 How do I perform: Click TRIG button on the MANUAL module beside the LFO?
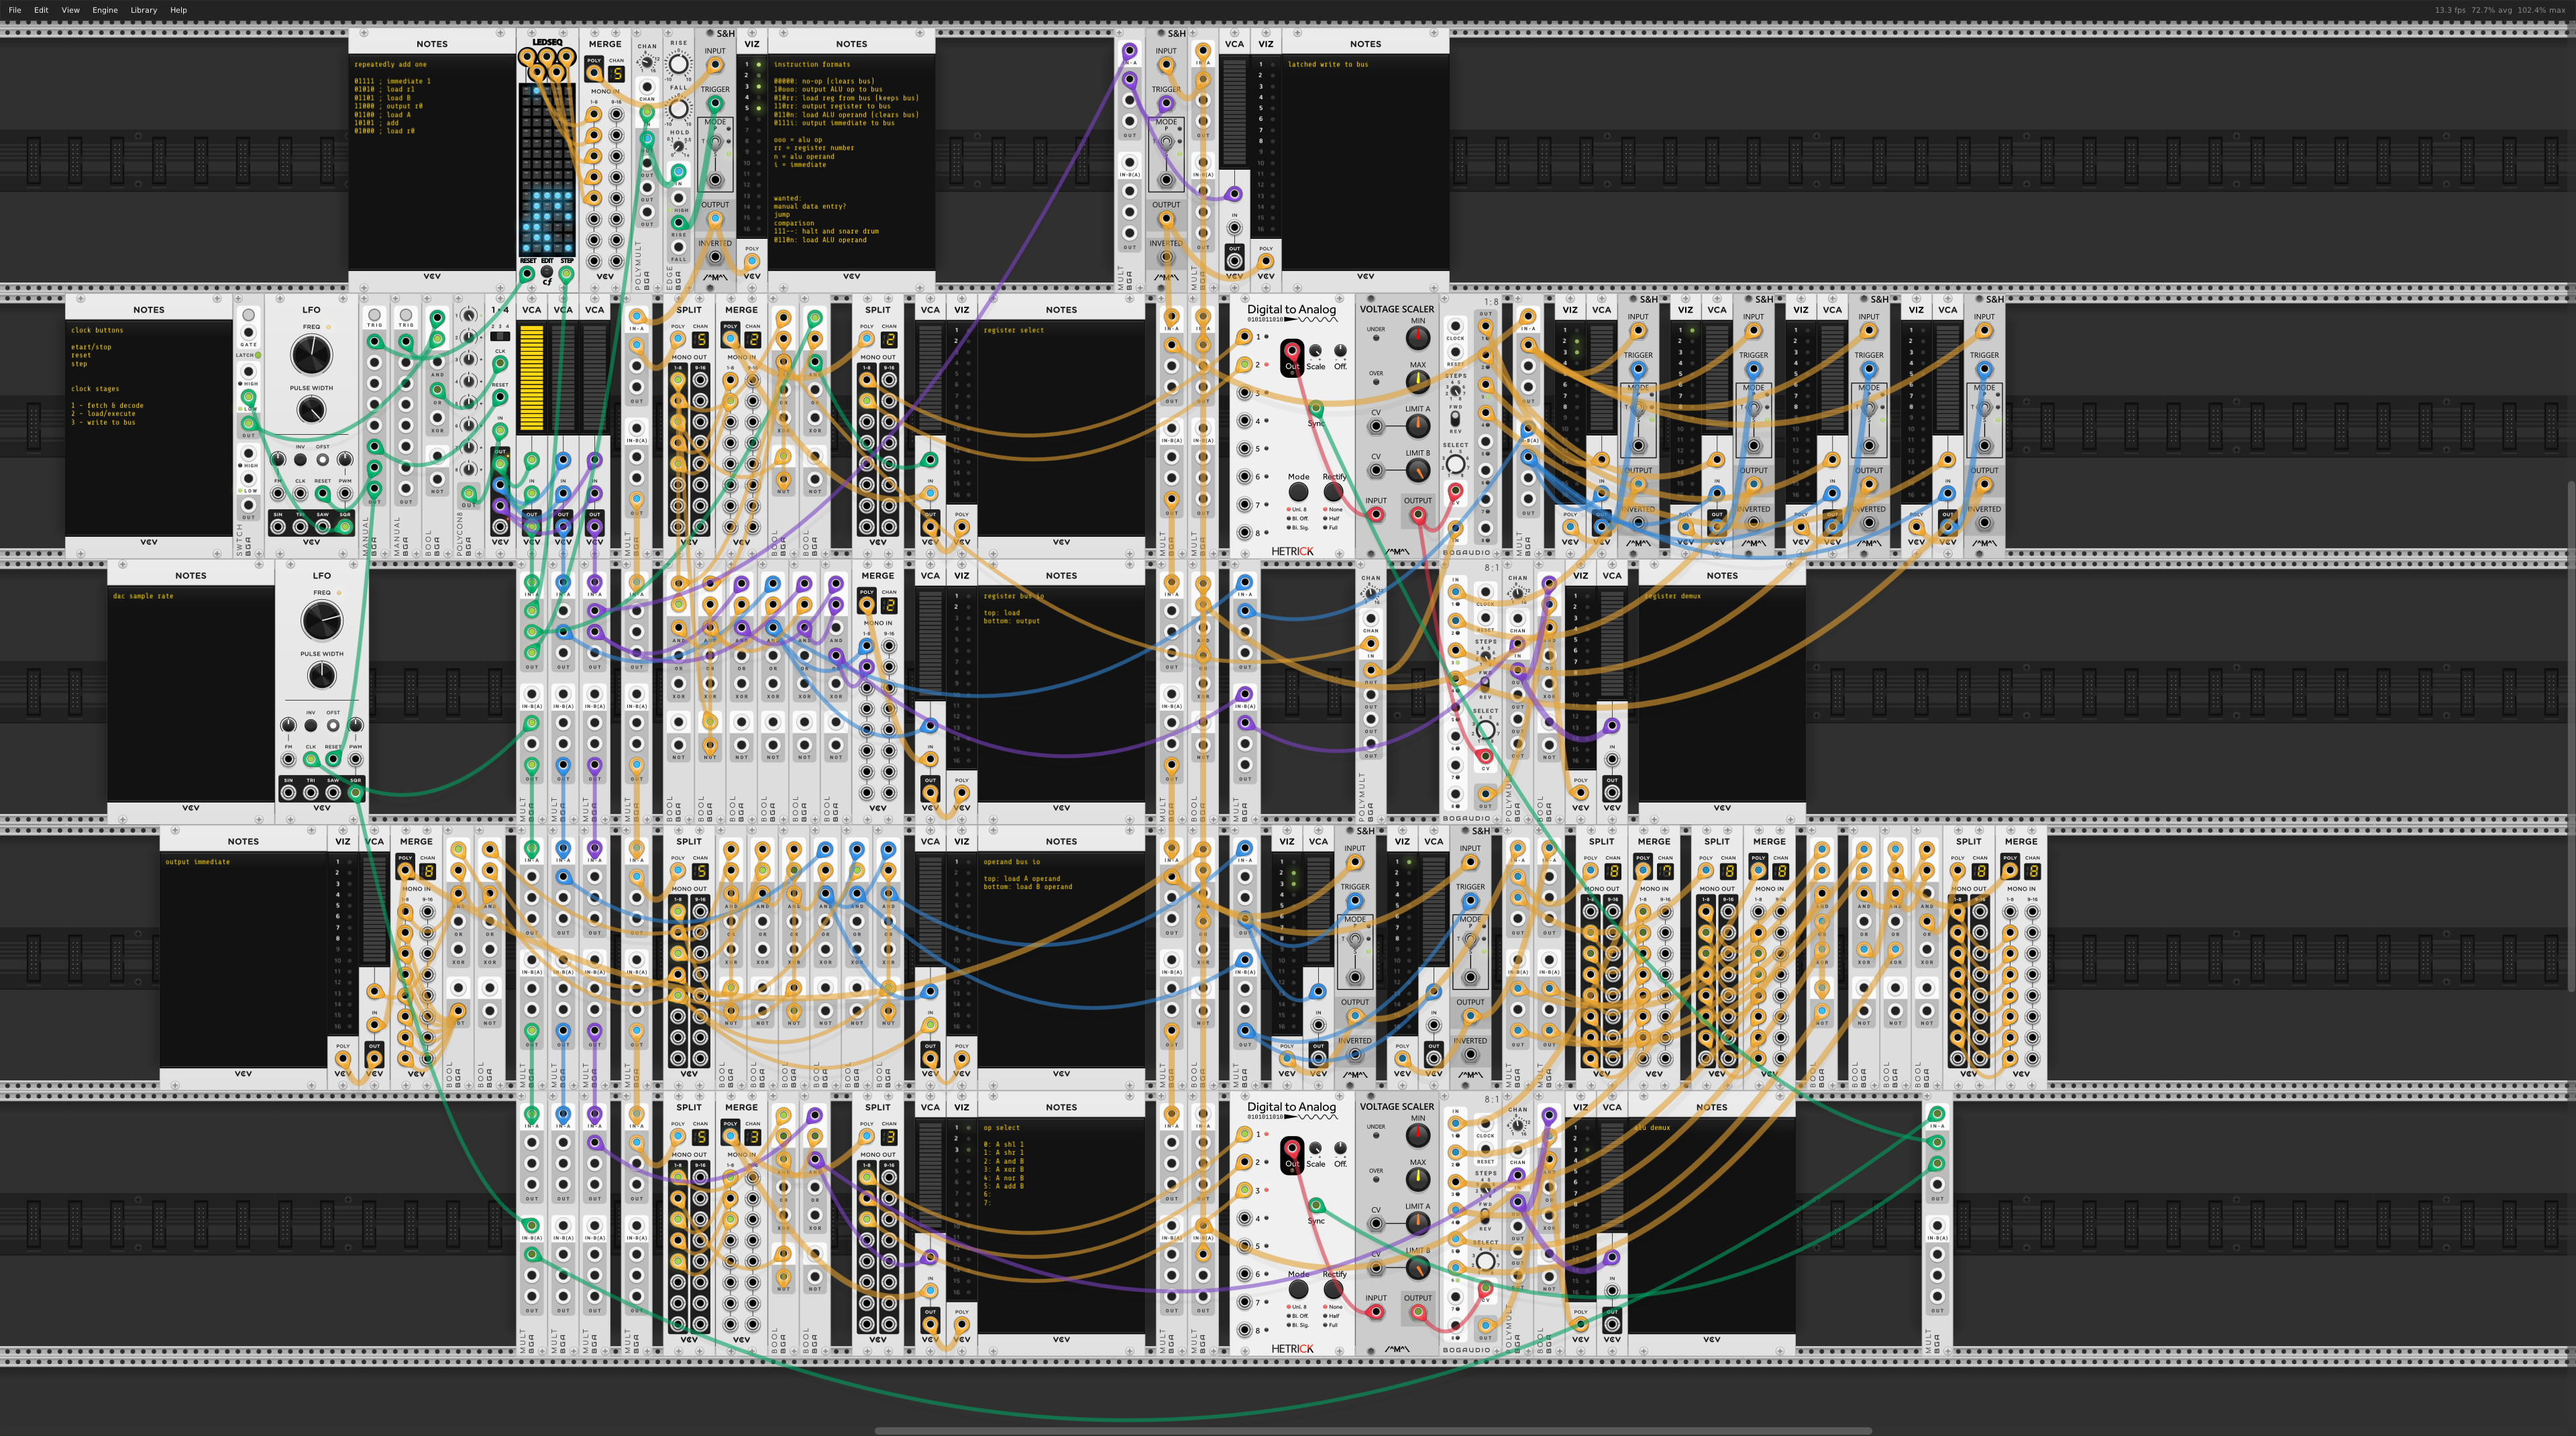tap(374, 316)
